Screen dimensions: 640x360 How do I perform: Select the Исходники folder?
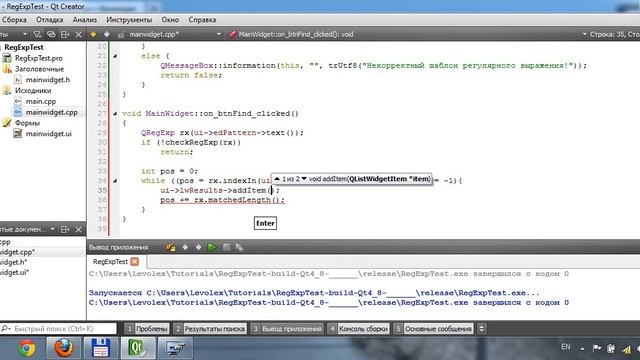click(33, 91)
